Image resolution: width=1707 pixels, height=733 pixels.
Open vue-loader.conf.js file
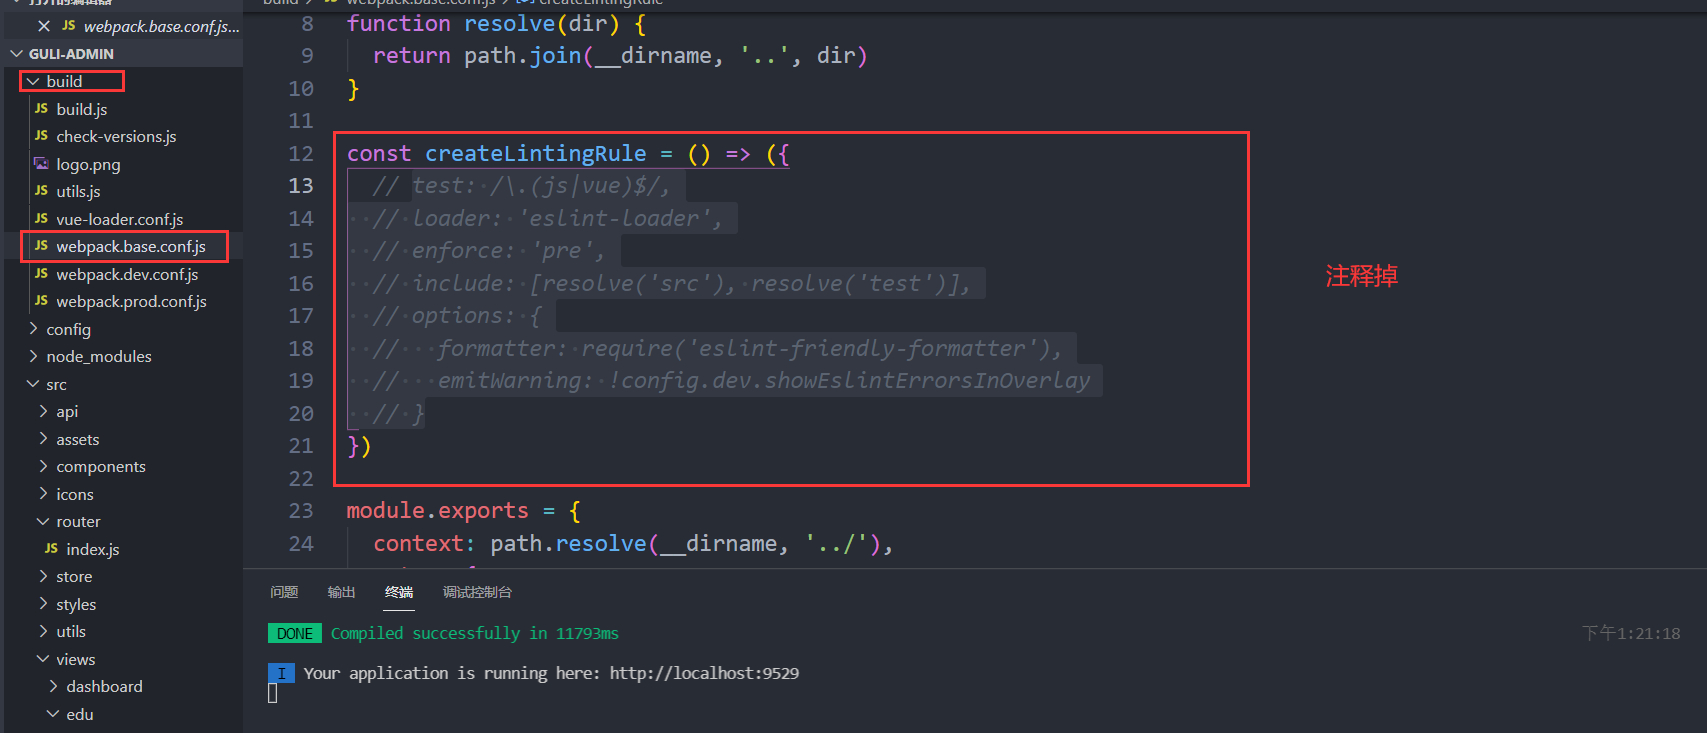tap(120, 219)
